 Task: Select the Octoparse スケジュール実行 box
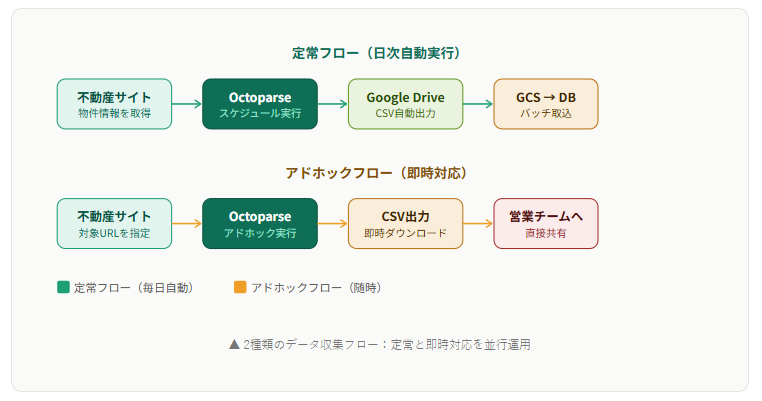pos(260,104)
